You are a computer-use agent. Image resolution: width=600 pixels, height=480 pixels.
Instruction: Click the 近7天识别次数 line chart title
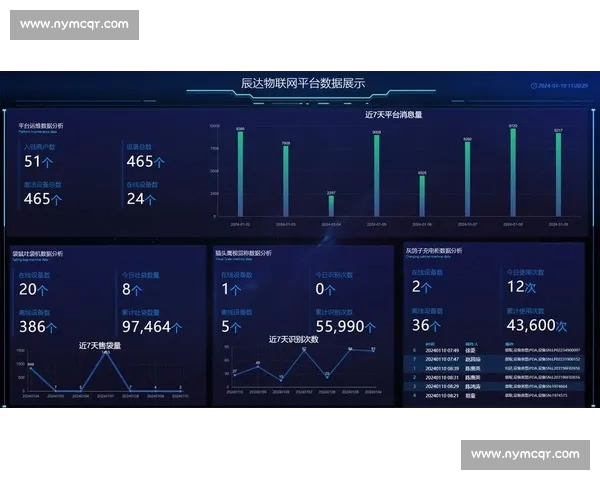[x=293, y=339]
